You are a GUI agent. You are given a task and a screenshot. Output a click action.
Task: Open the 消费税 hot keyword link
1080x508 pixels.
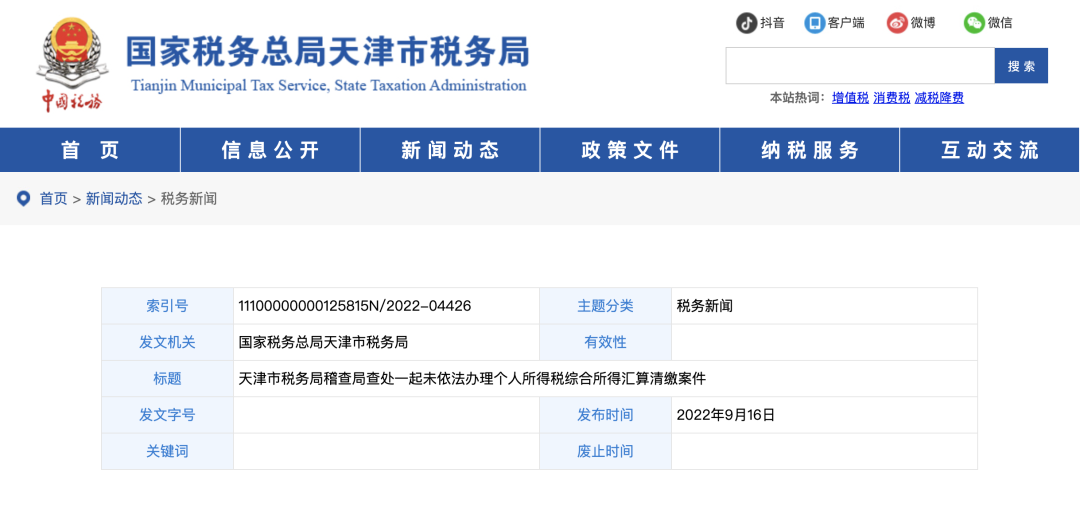[891, 98]
